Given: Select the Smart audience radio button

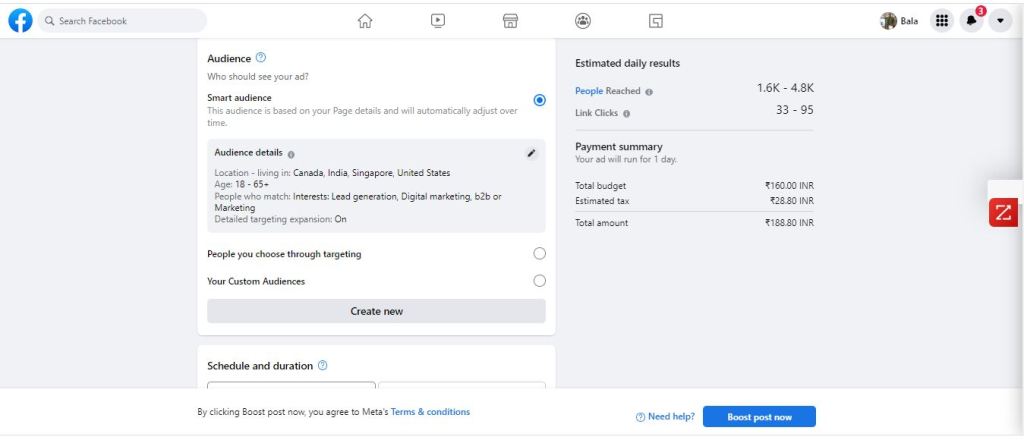Looking at the screenshot, I should pyautogui.click(x=540, y=100).
